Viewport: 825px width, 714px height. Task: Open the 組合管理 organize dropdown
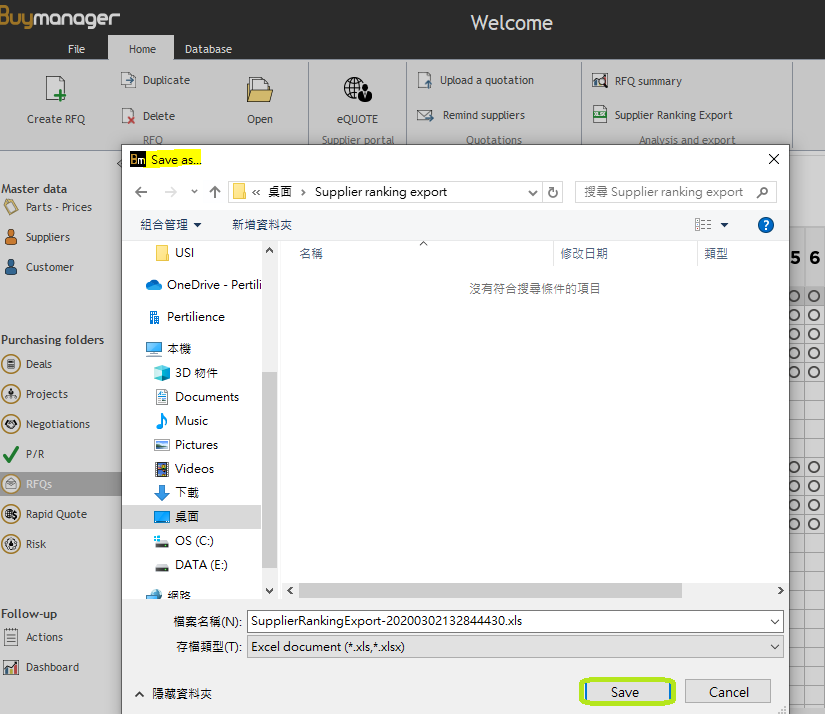(170, 225)
